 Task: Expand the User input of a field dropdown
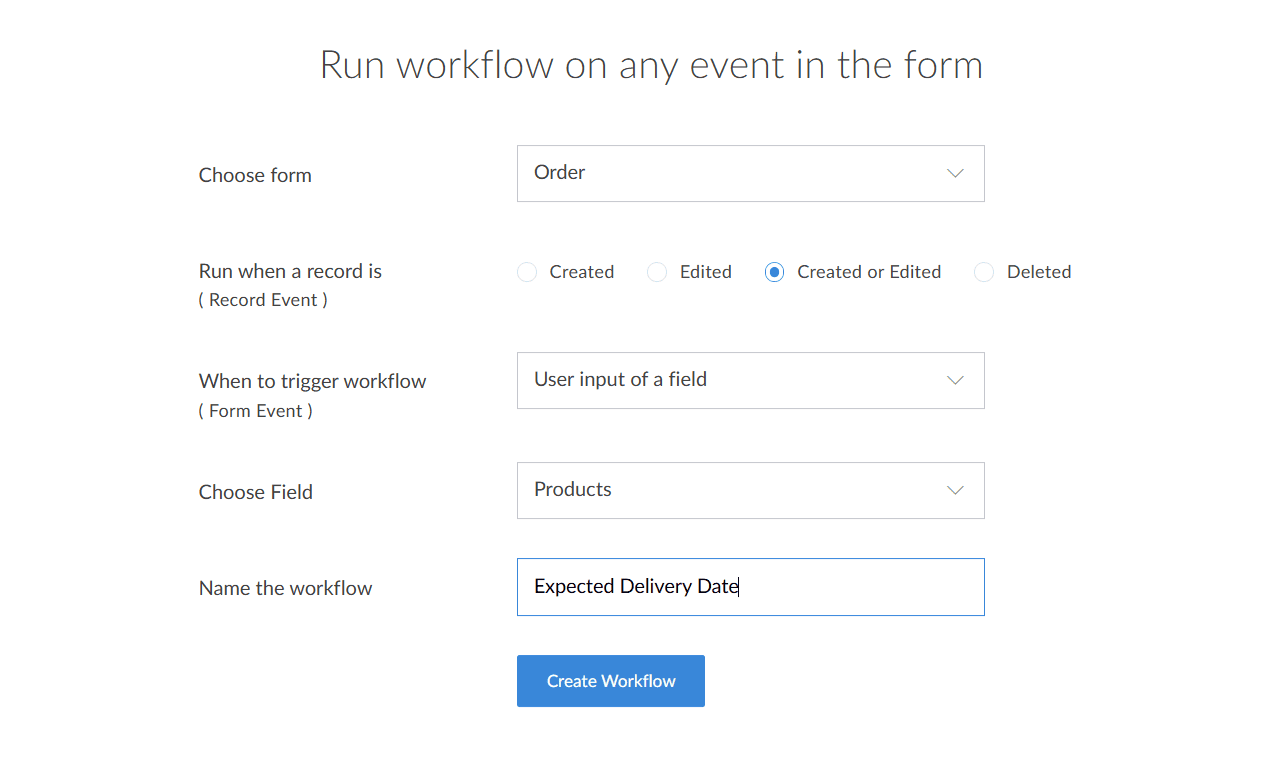(750, 380)
